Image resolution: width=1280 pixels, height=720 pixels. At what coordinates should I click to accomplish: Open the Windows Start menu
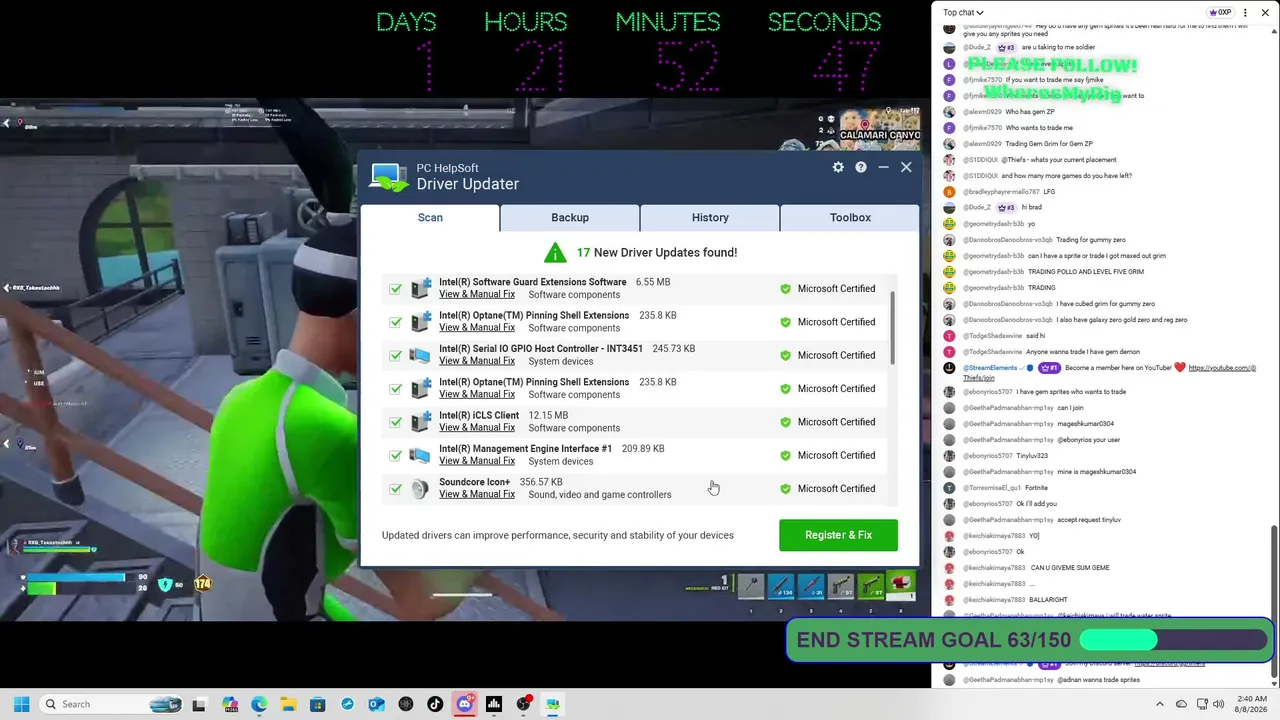[x=21, y=704]
